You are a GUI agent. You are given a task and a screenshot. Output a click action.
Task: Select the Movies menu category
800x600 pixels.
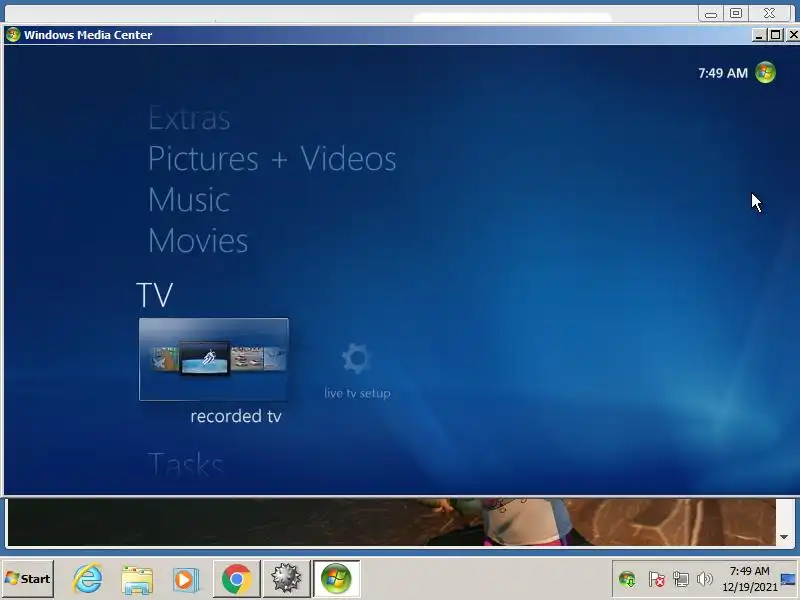[198, 241]
